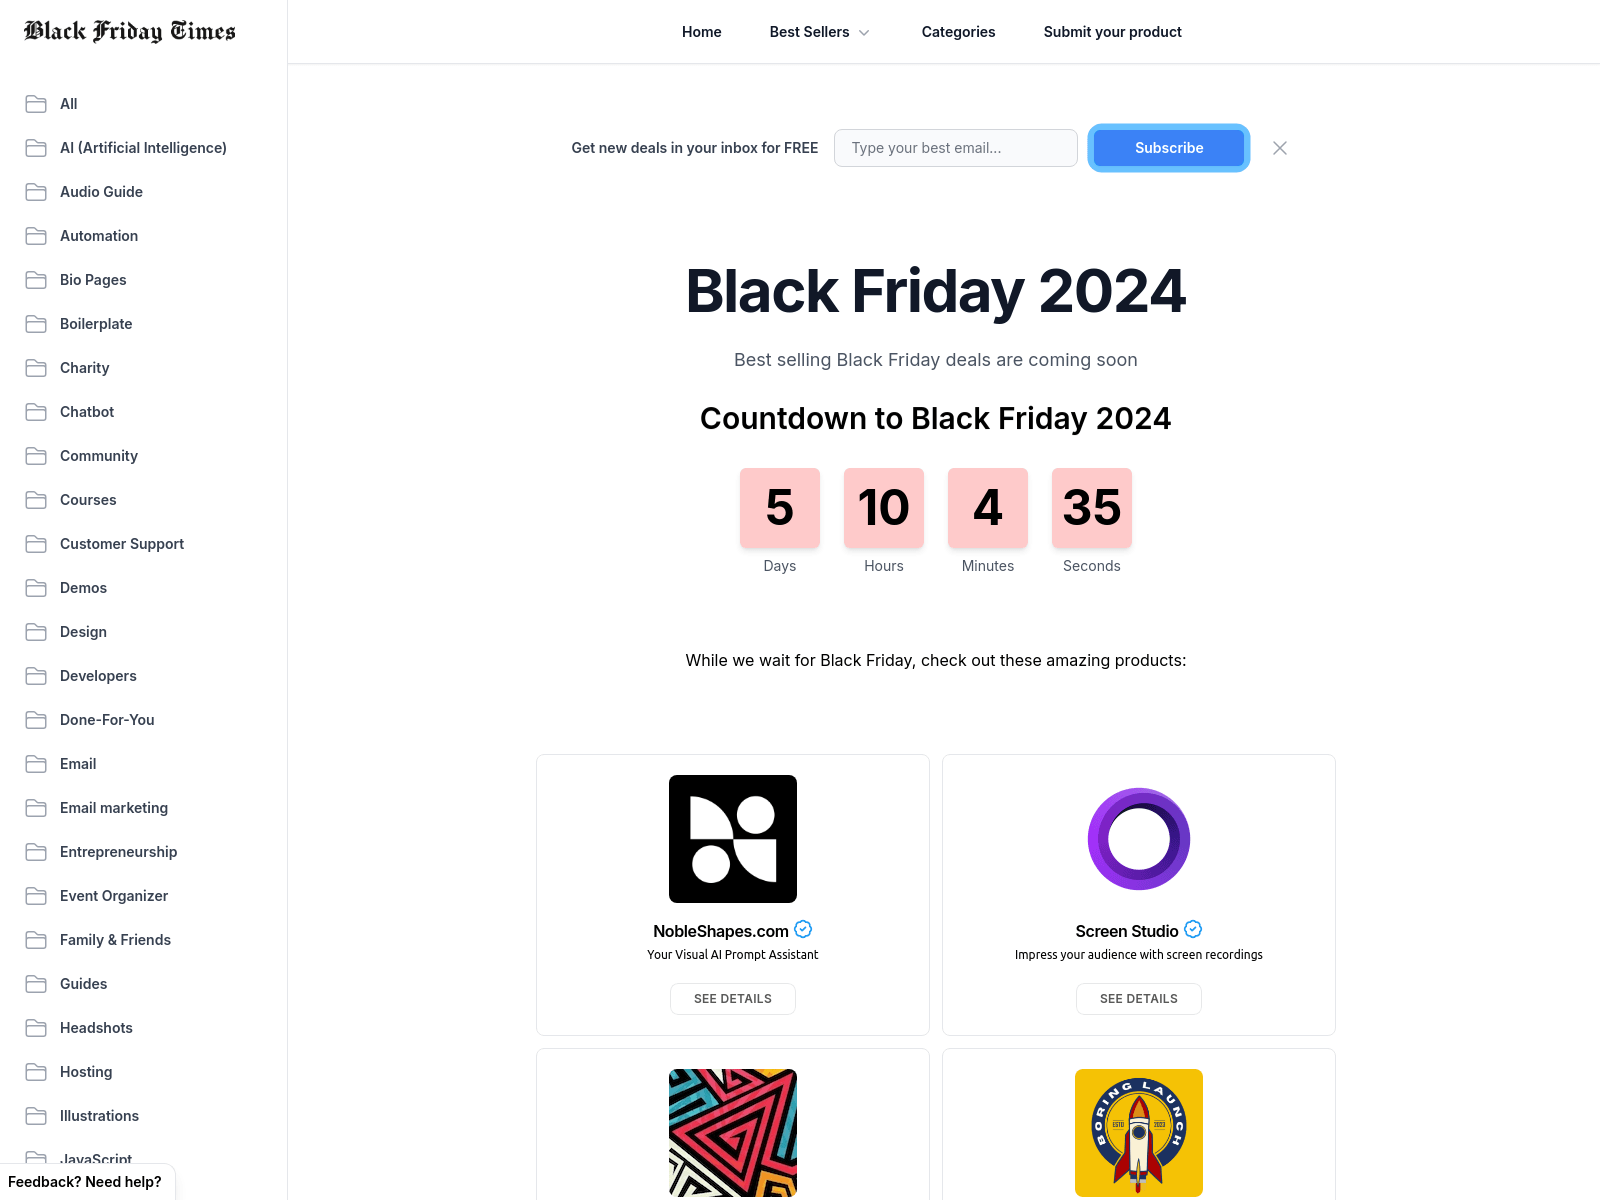This screenshot has width=1600, height=1200.
Task: Open the Chatbot category via its folder icon
Action: pos(36,412)
